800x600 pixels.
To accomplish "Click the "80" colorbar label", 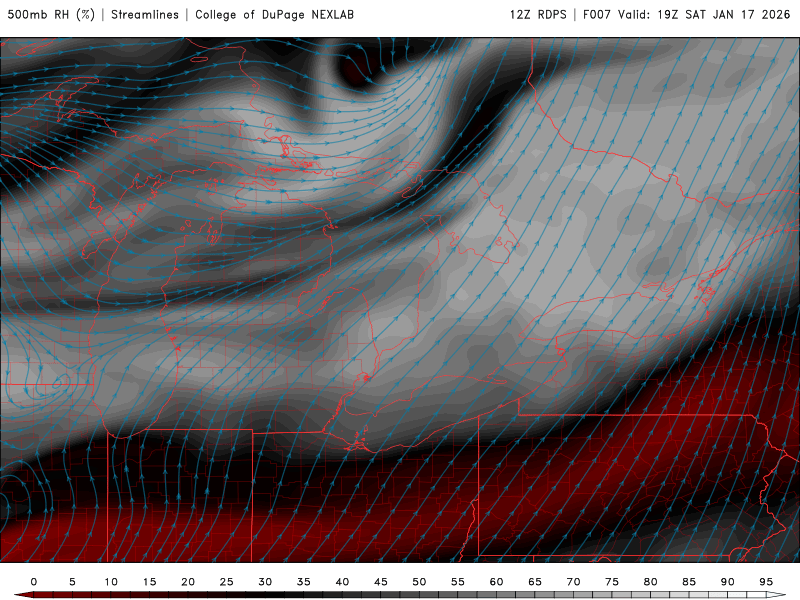I will [651, 582].
